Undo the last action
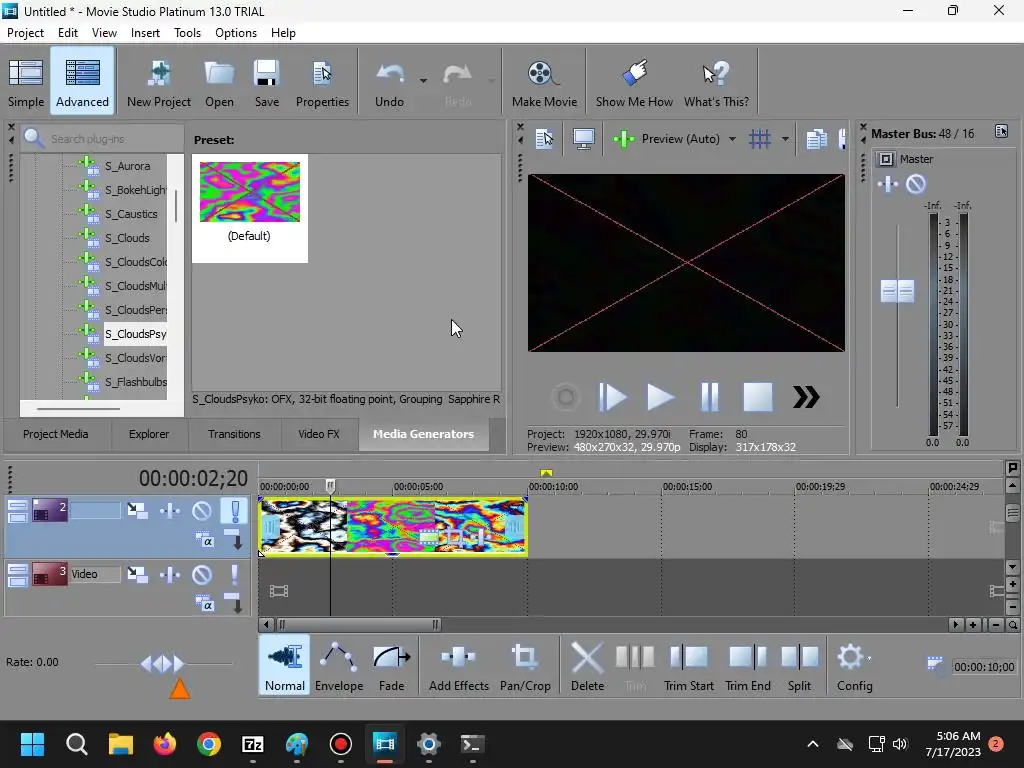 [389, 82]
